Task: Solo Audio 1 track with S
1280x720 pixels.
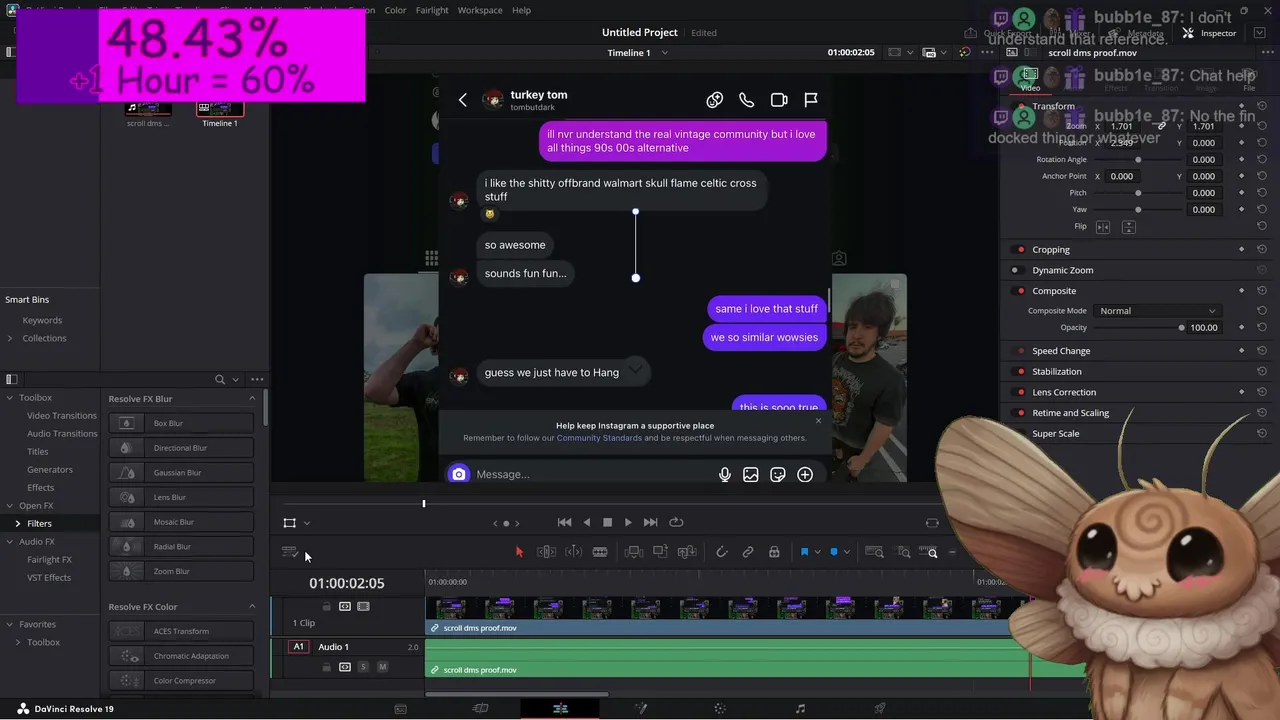Action: coord(363,667)
